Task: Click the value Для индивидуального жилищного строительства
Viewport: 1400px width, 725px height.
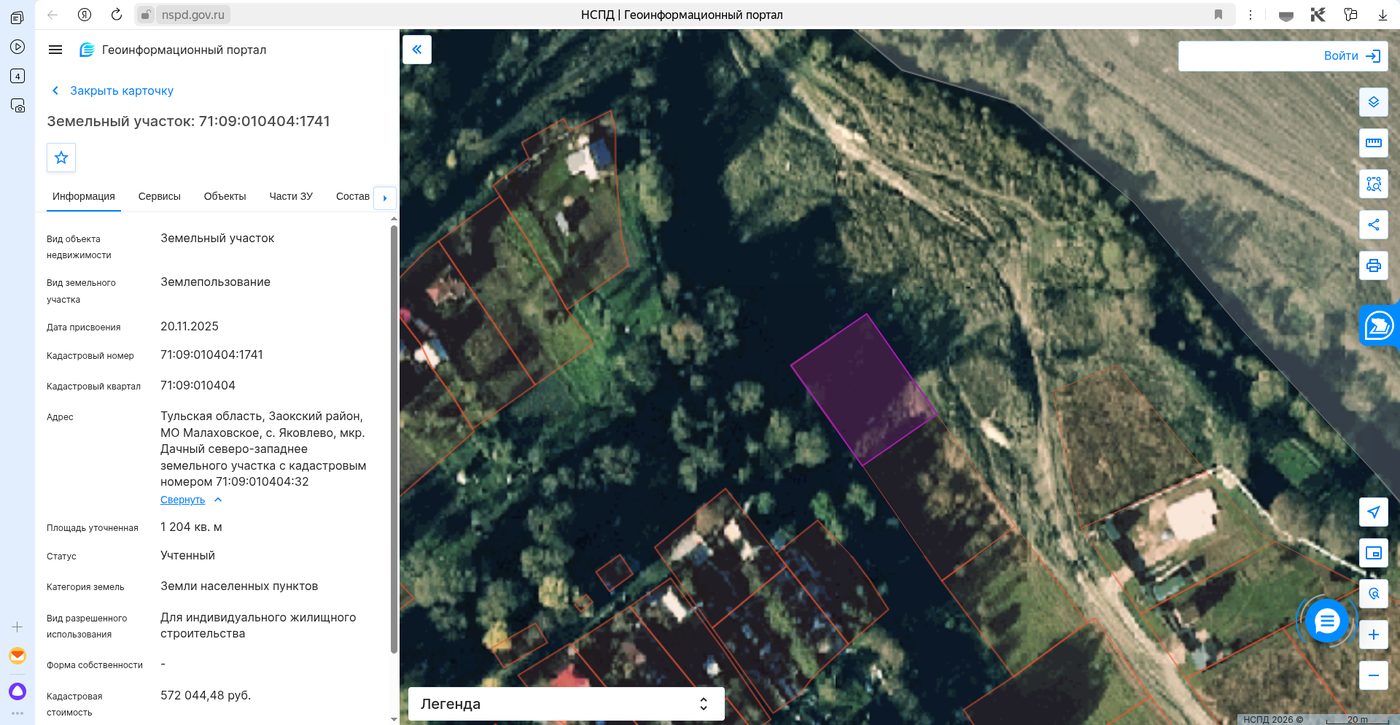Action: click(x=258, y=626)
